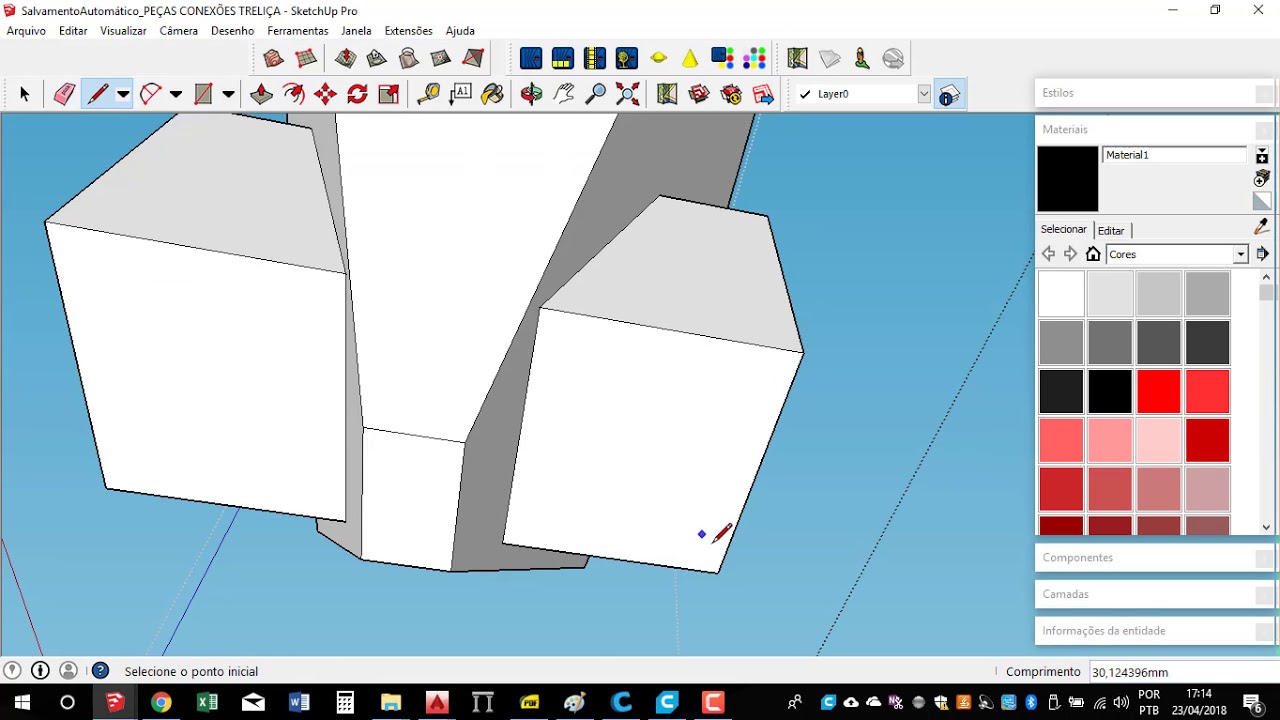Choose the Move tool
Screen dimensions: 1280x720
(325, 94)
